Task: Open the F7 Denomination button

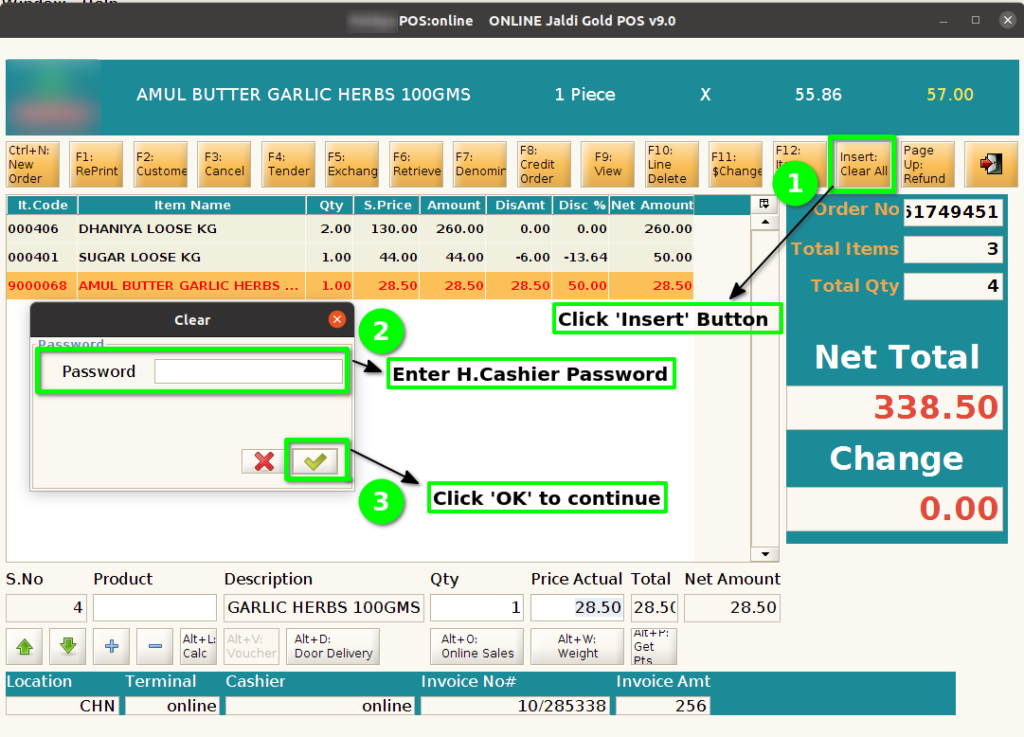Action: [480, 165]
